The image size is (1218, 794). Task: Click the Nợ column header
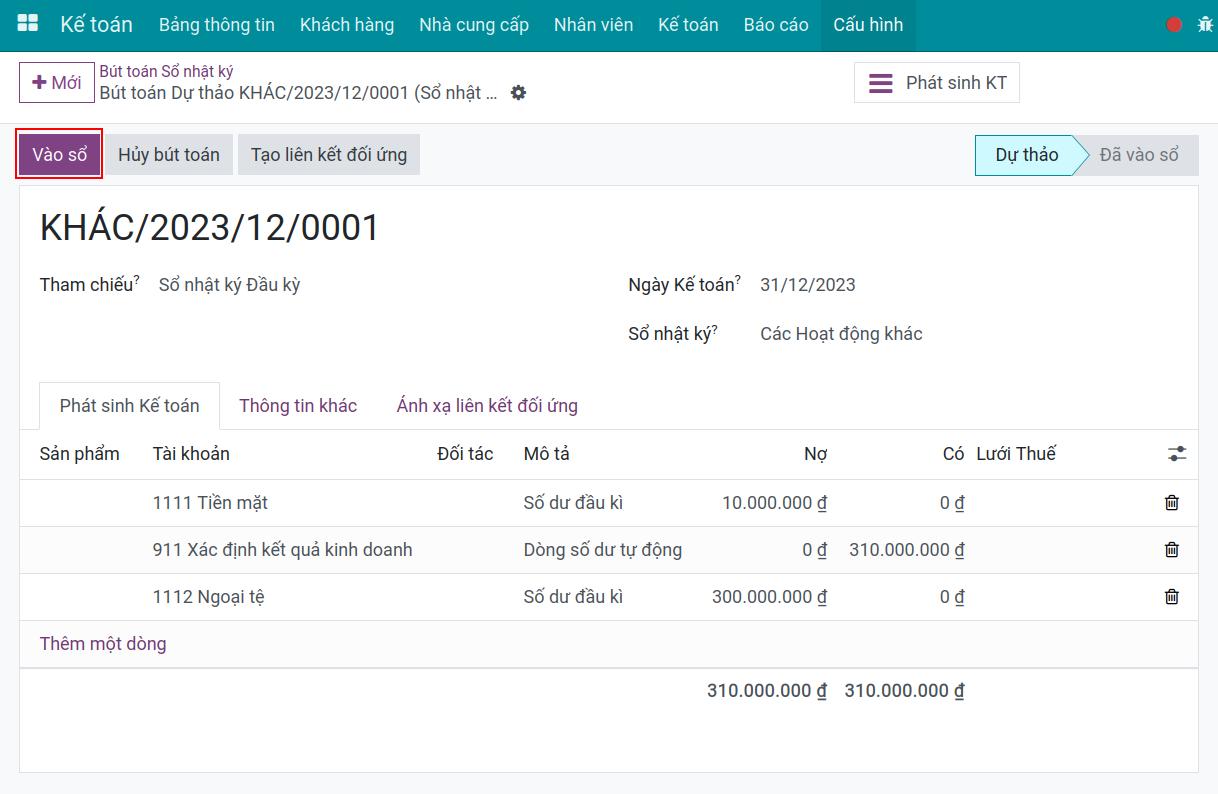coord(815,454)
